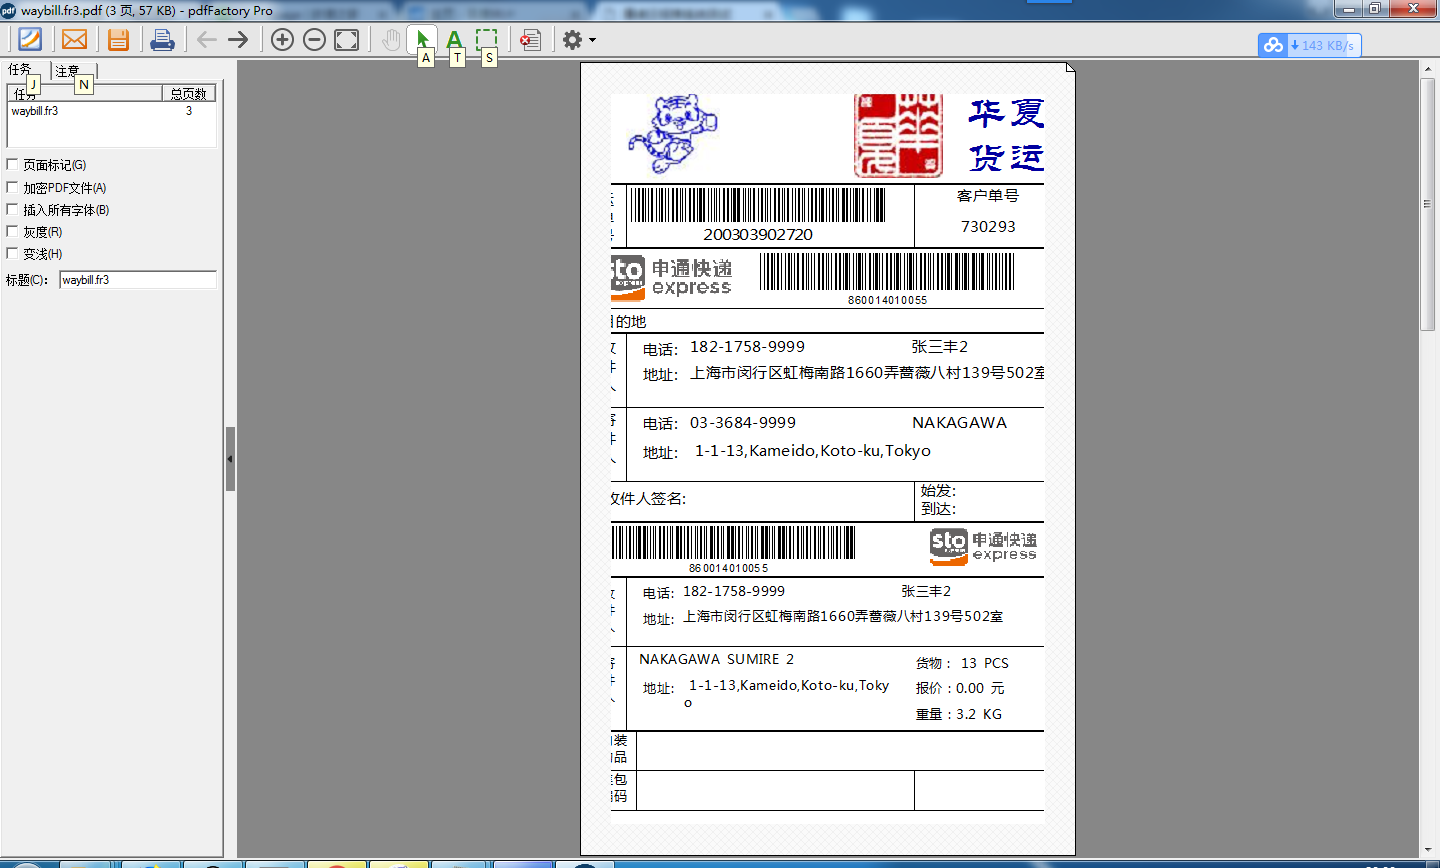Click the 客户单号 label
Viewport: 1440px width, 868px height.
click(988, 196)
